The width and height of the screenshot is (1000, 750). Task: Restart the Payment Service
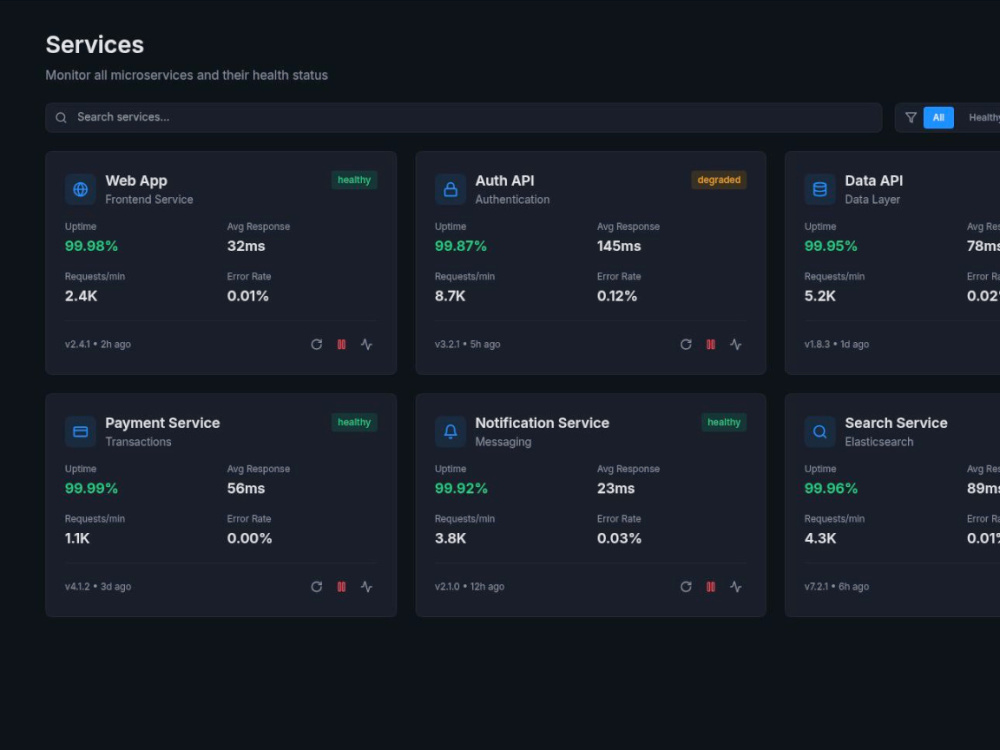click(x=316, y=587)
